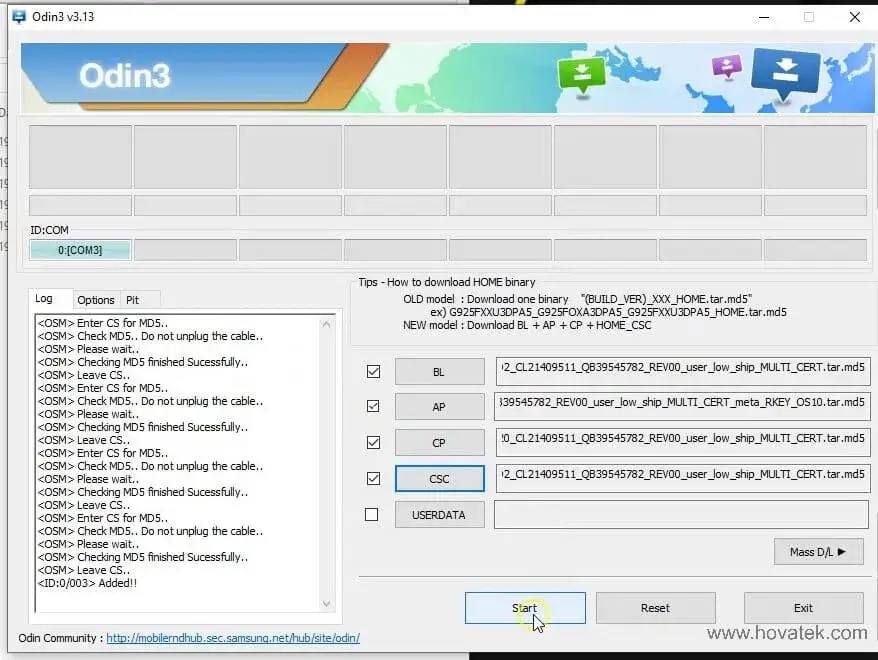Image resolution: width=878 pixels, height=660 pixels.
Task: Open the BL file selector
Action: coord(439,371)
